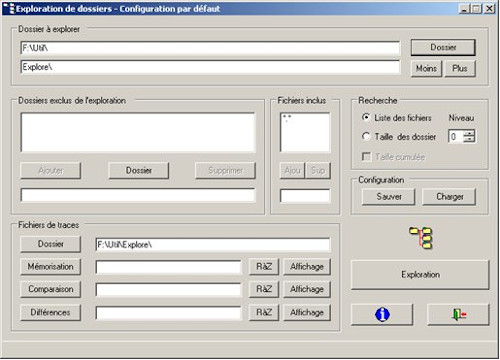
Task: Select the Liste des fichiers radio button
Action: coord(366,117)
